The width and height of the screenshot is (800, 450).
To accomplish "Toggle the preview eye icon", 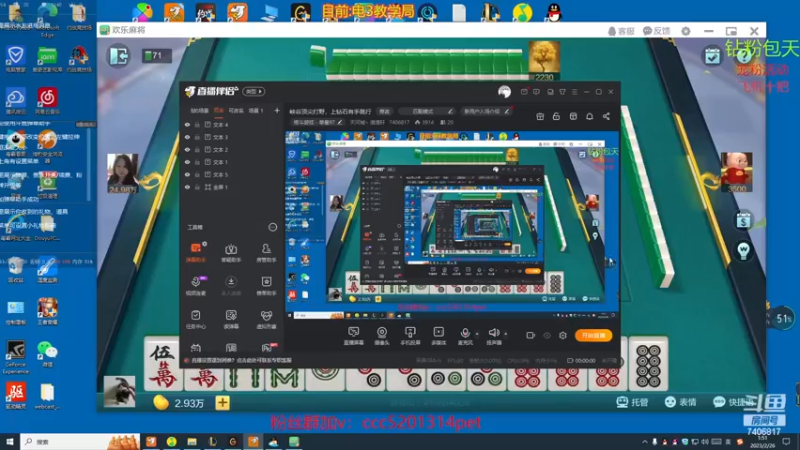I will click(547, 335).
